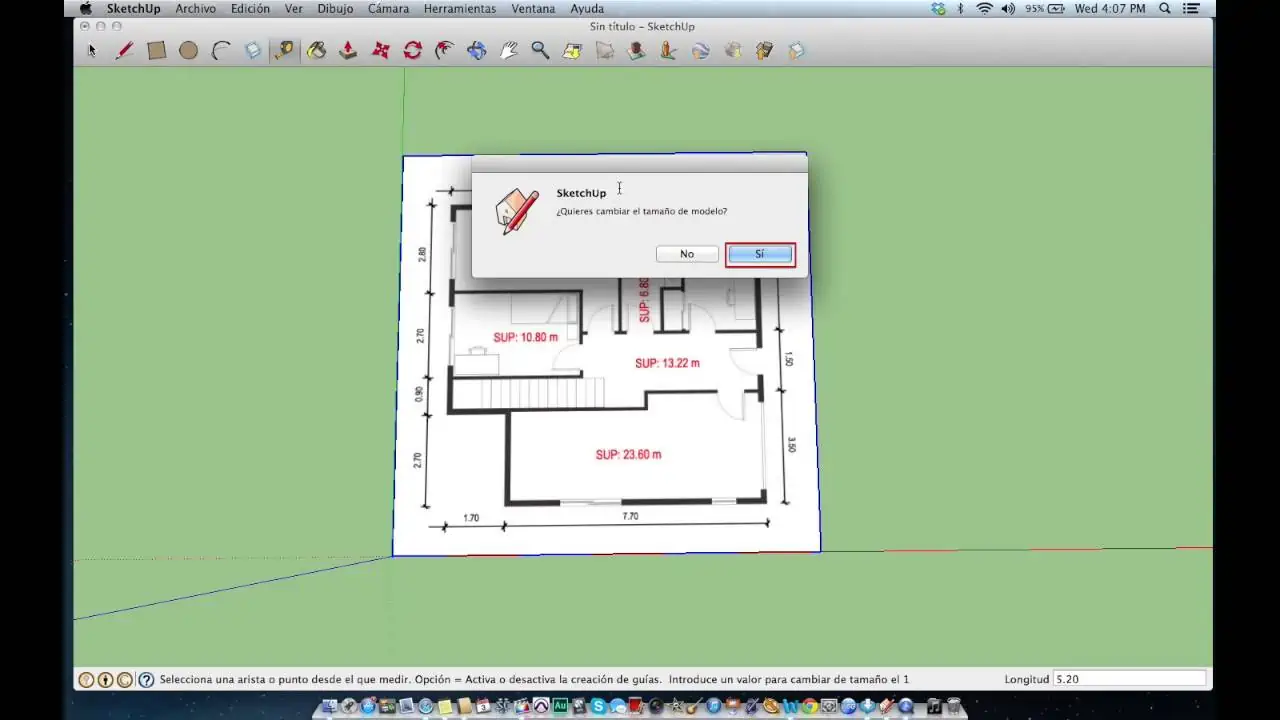Select the Pan hand tool
The image size is (1280, 720).
click(x=508, y=50)
